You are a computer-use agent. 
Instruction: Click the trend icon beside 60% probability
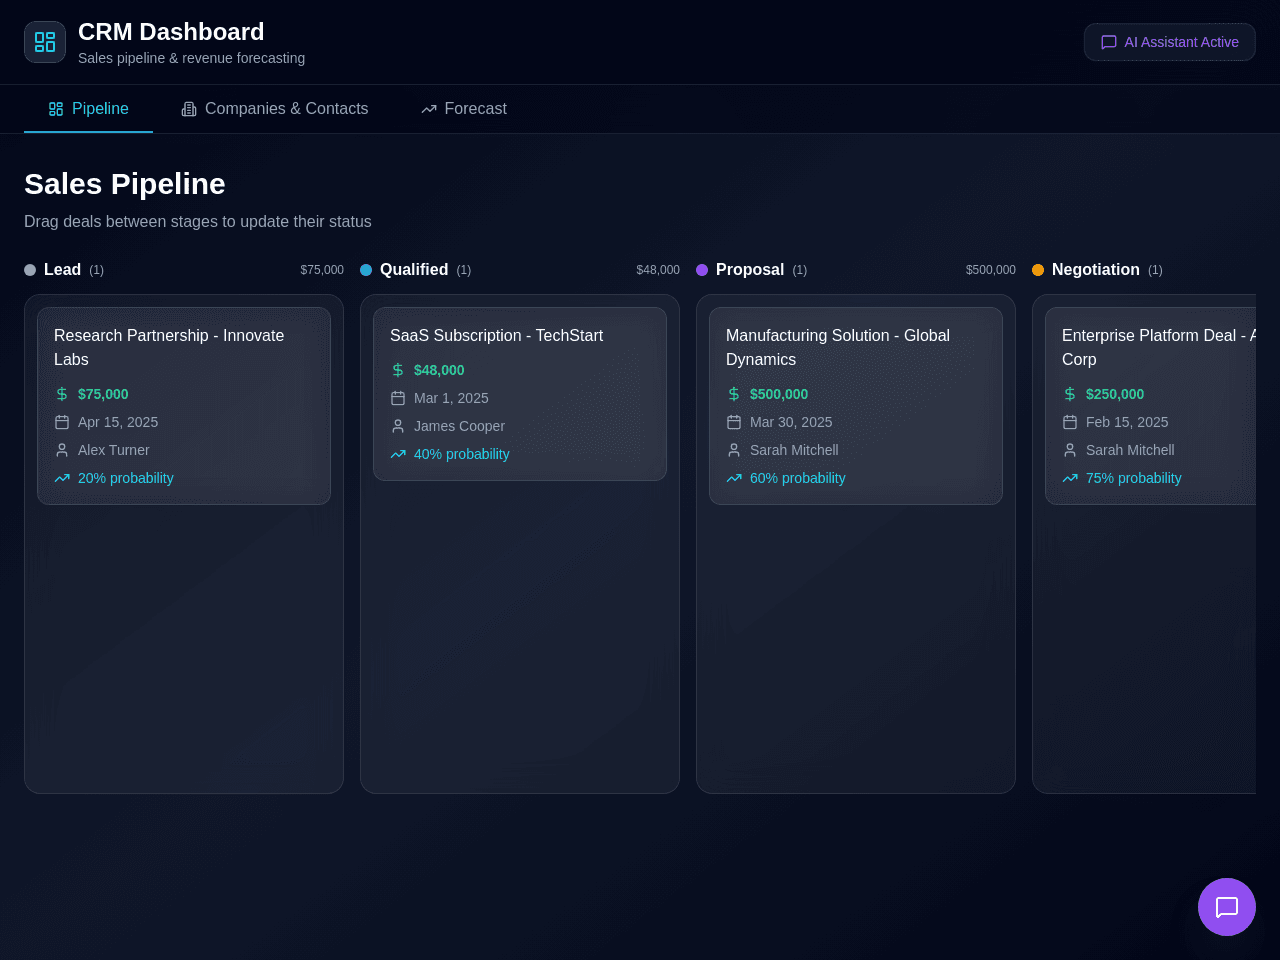point(734,478)
